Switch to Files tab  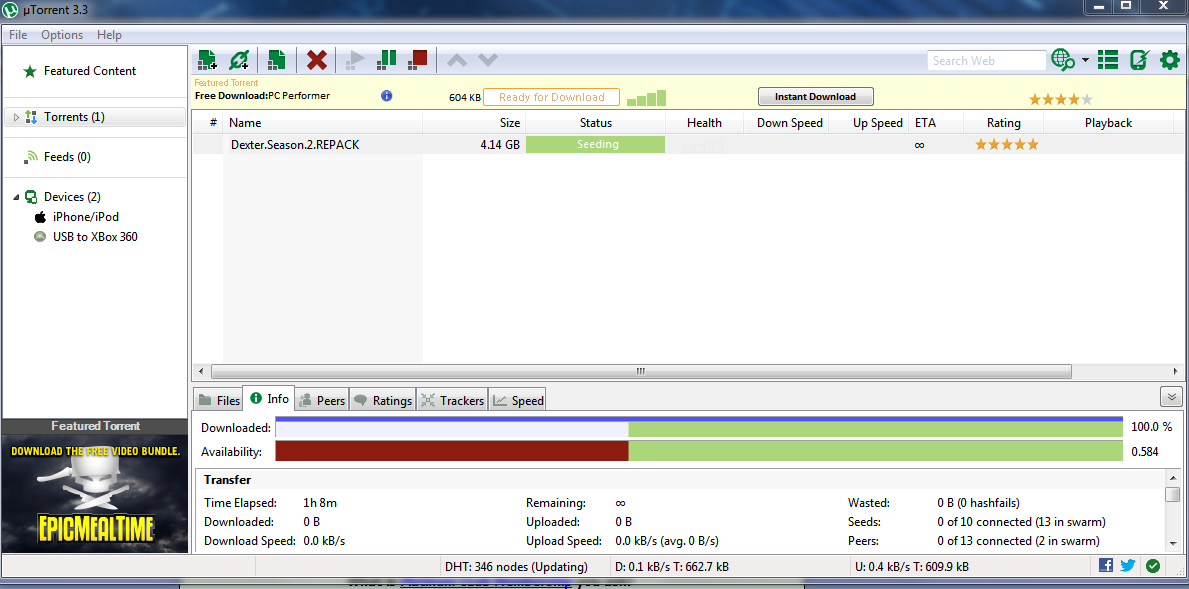click(218, 400)
